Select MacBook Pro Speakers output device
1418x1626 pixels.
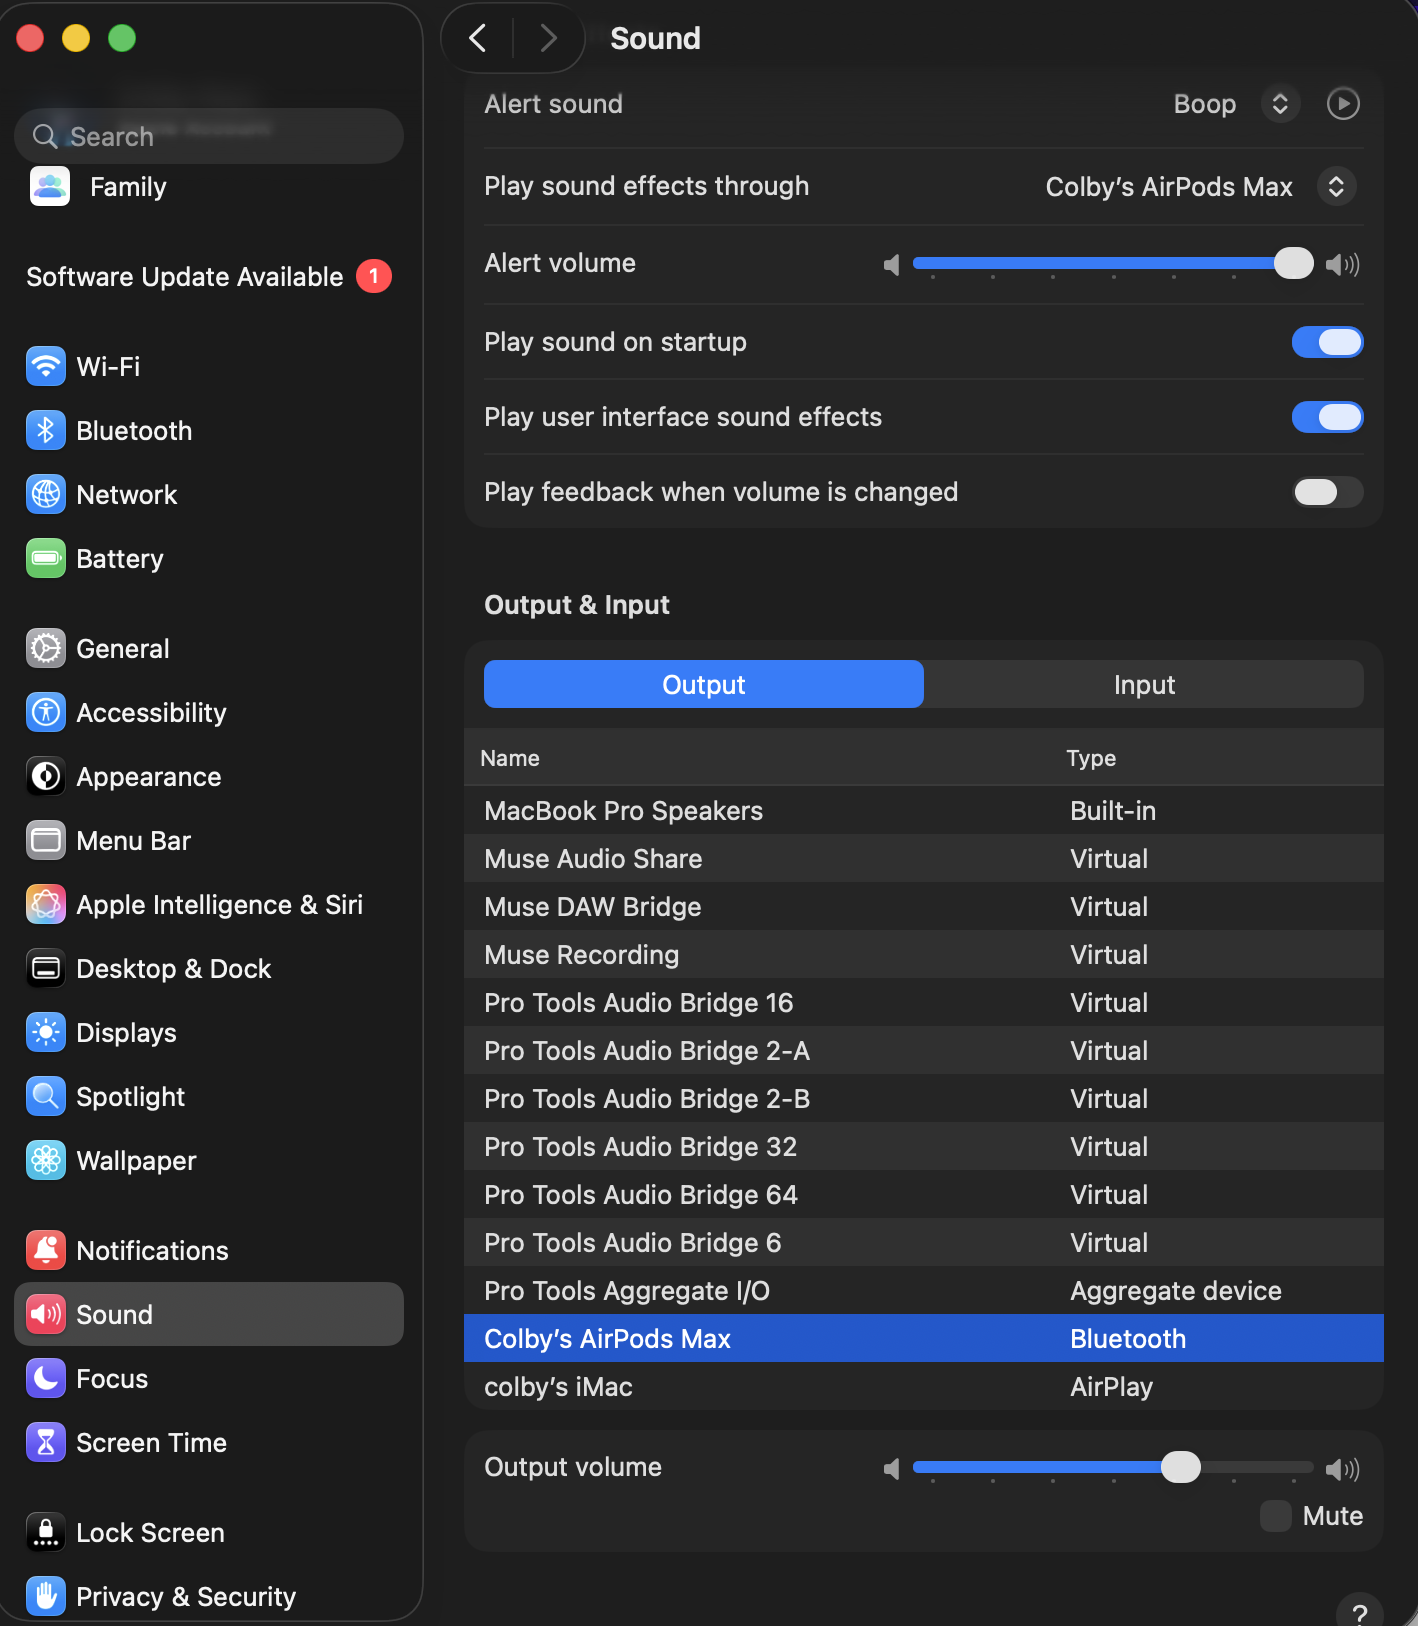pos(924,810)
